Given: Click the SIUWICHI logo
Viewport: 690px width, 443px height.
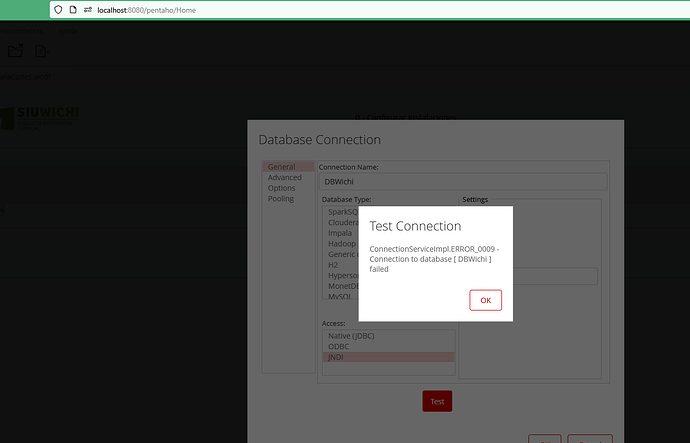Looking at the screenshot, I should 39,118.
